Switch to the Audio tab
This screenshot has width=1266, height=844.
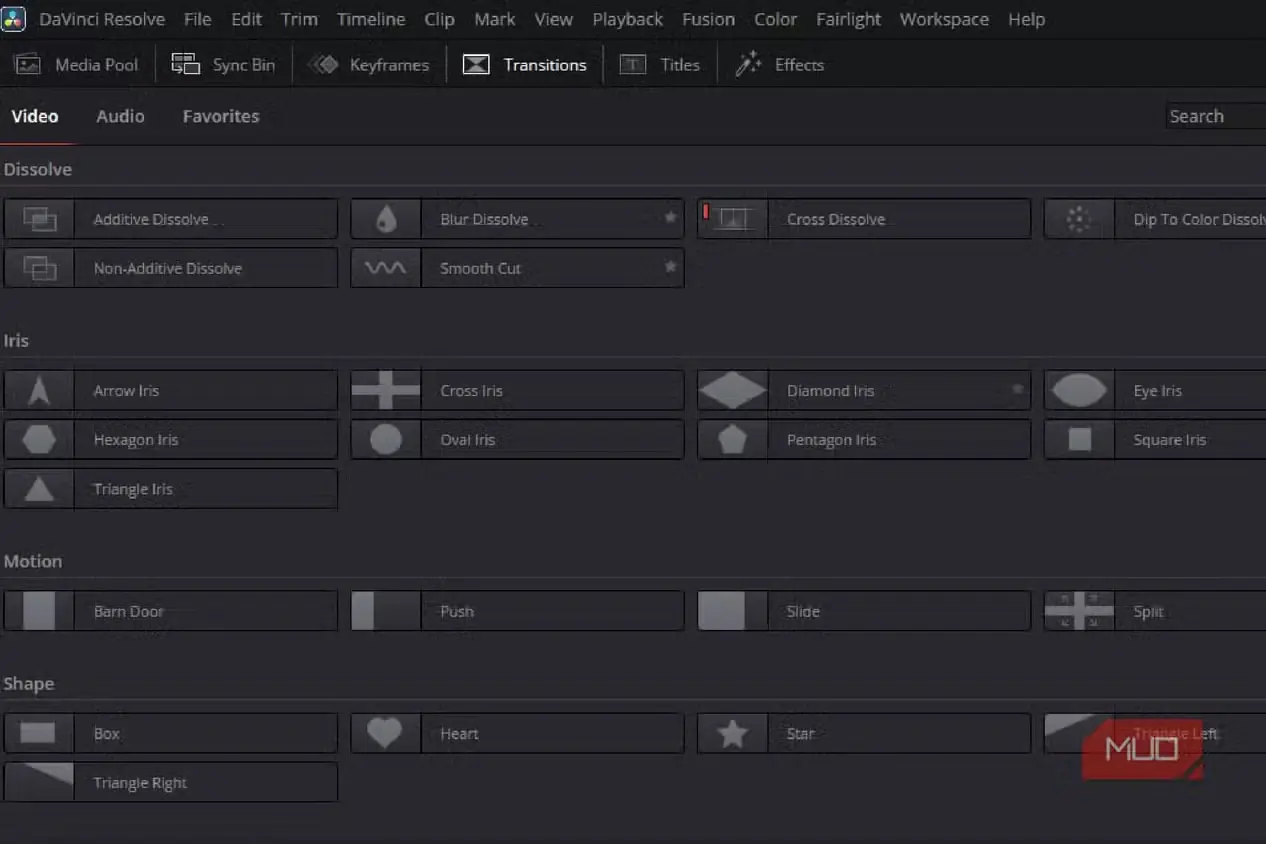coord(120,116)
